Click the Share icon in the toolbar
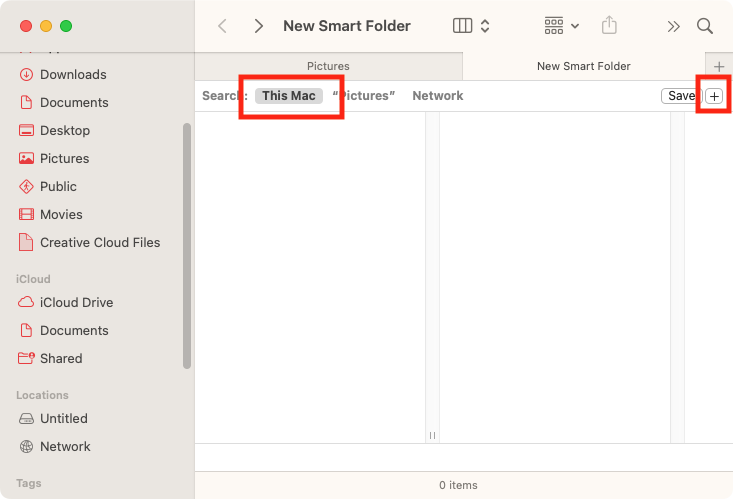The image size is (733, 499). (609, 25)
